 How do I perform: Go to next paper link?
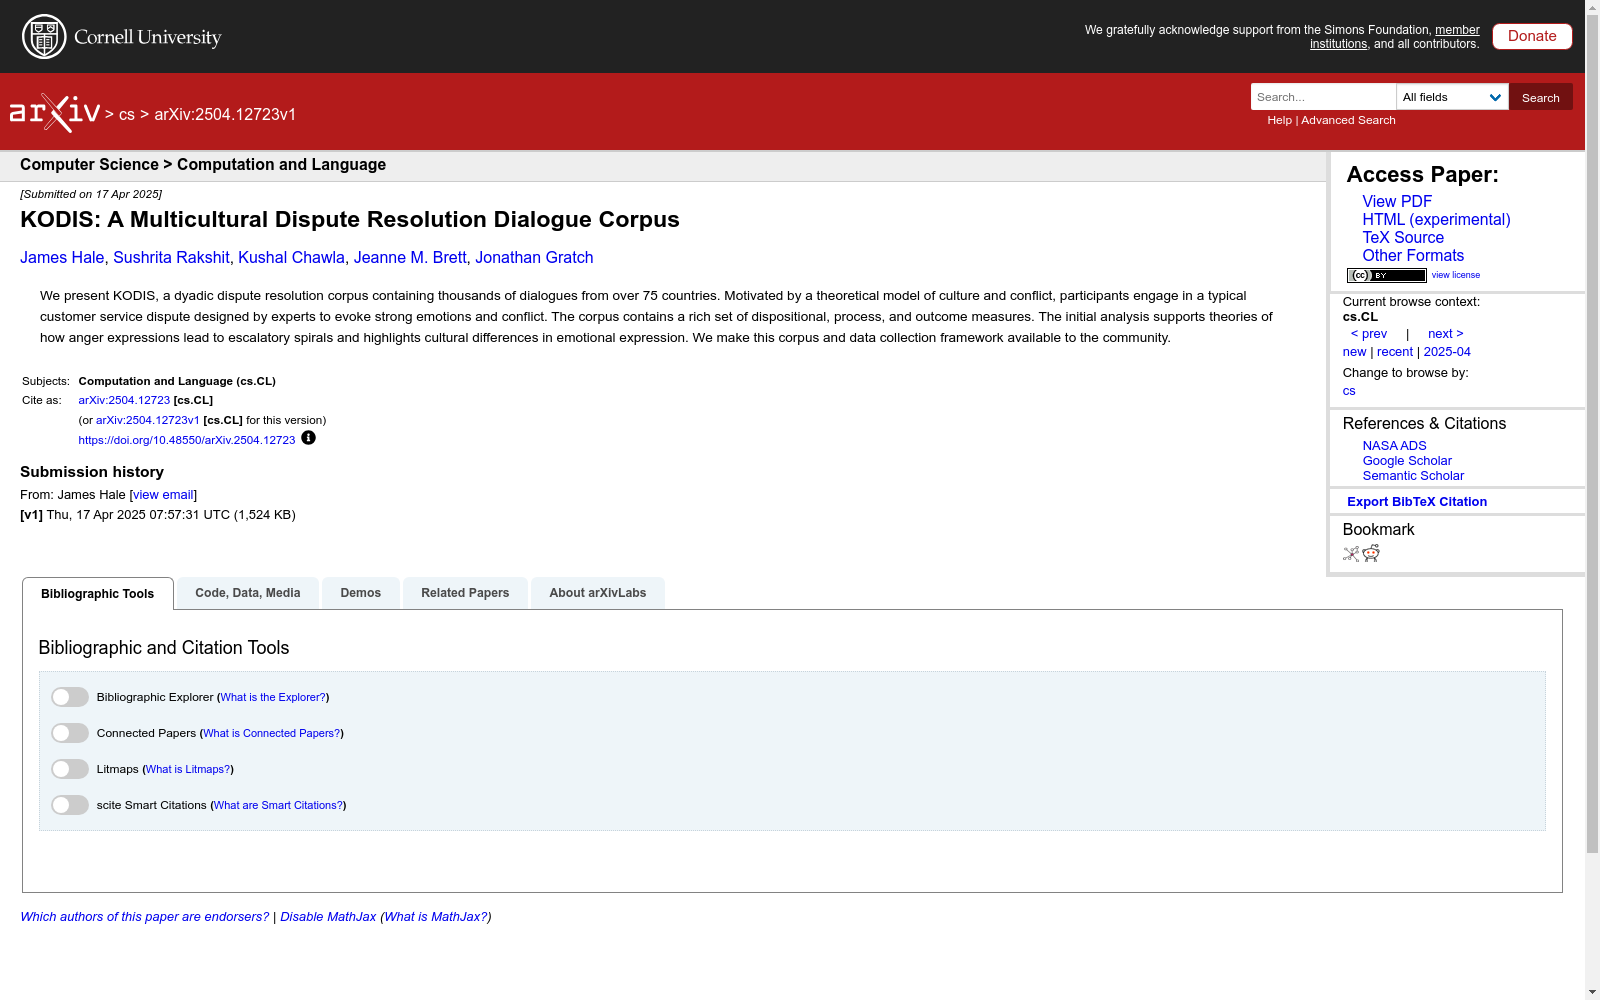1446,334
